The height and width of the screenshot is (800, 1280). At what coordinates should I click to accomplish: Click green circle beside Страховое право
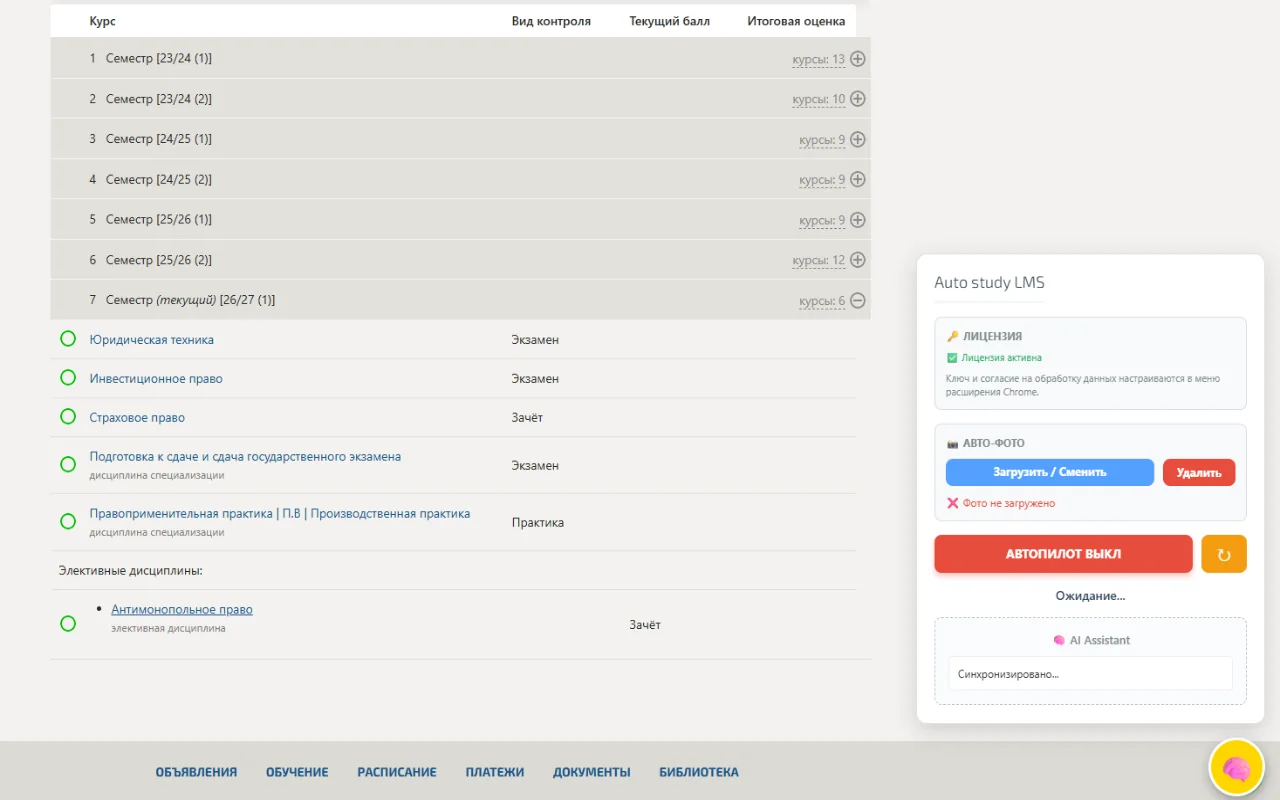tap(68, 416)
